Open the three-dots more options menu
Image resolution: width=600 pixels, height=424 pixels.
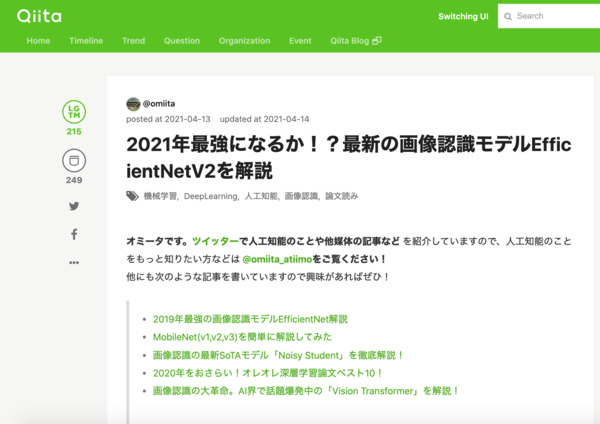(74, 262)
